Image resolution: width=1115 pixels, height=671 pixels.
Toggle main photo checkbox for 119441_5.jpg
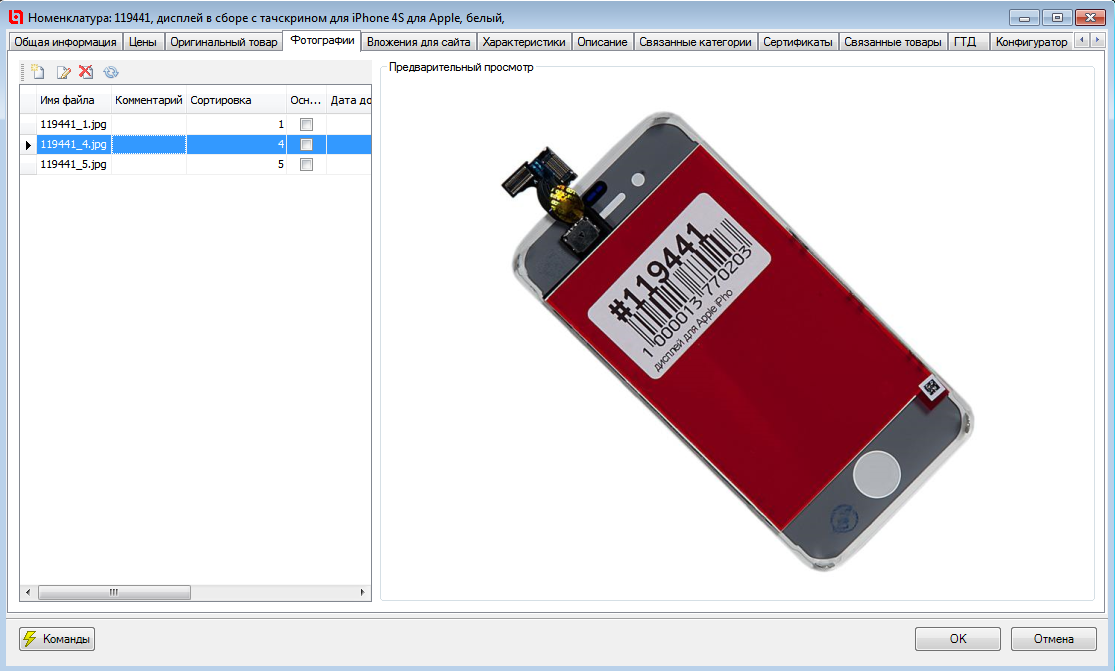point(306,164)
